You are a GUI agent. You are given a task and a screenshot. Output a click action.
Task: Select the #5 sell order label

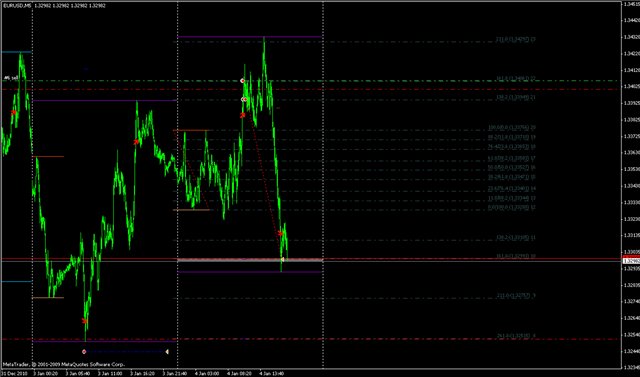[11, 78]
